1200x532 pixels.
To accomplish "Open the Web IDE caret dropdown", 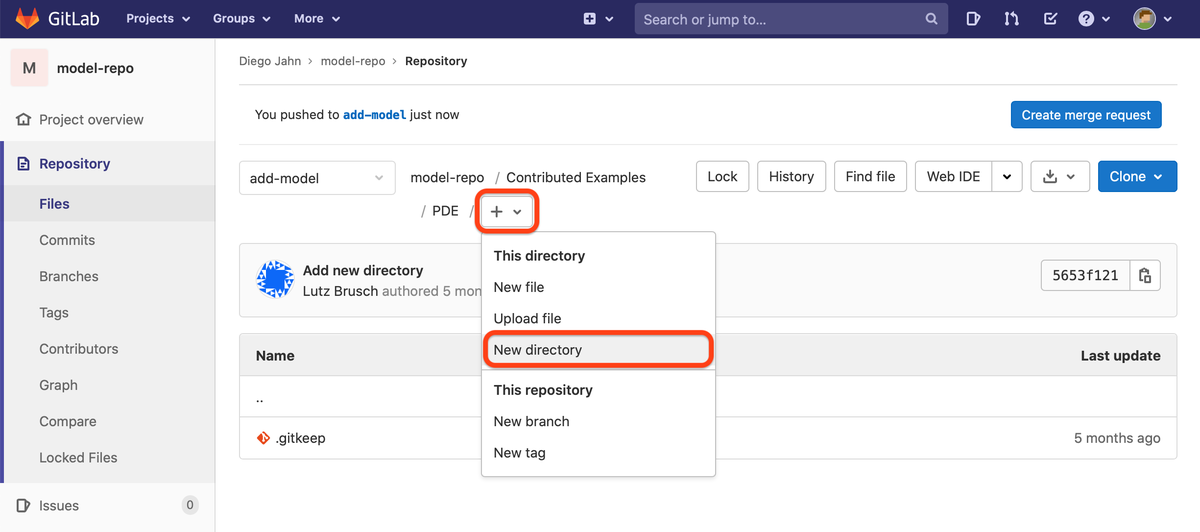I will [1007, 177].
